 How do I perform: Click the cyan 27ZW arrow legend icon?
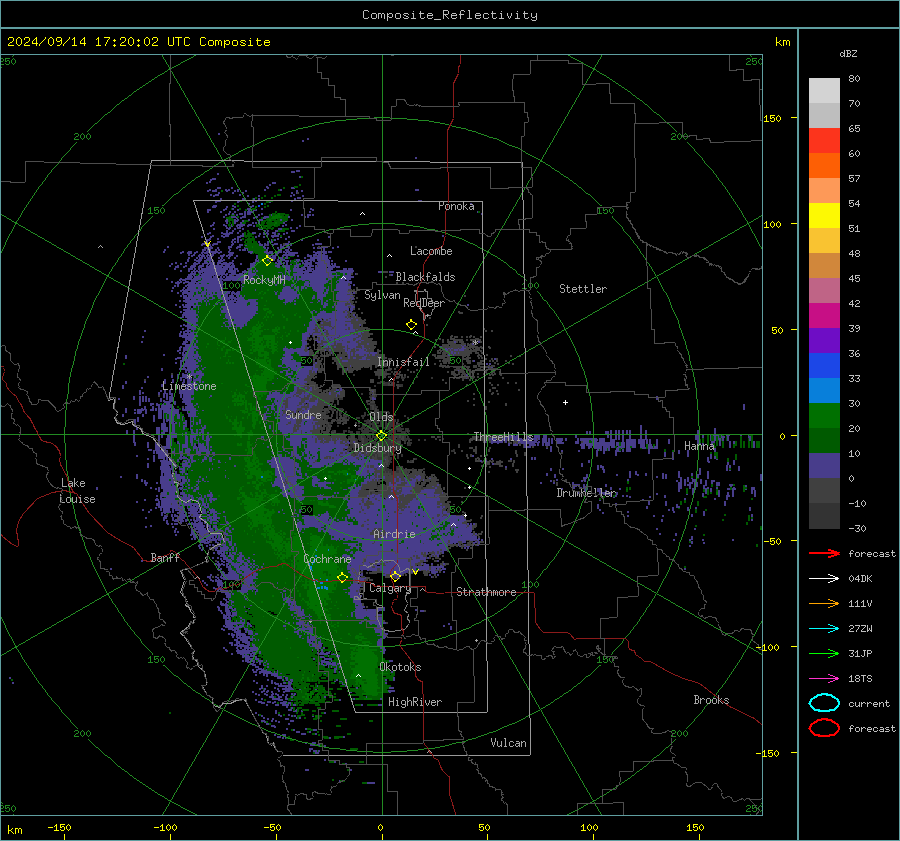click(x=824, y=629)
